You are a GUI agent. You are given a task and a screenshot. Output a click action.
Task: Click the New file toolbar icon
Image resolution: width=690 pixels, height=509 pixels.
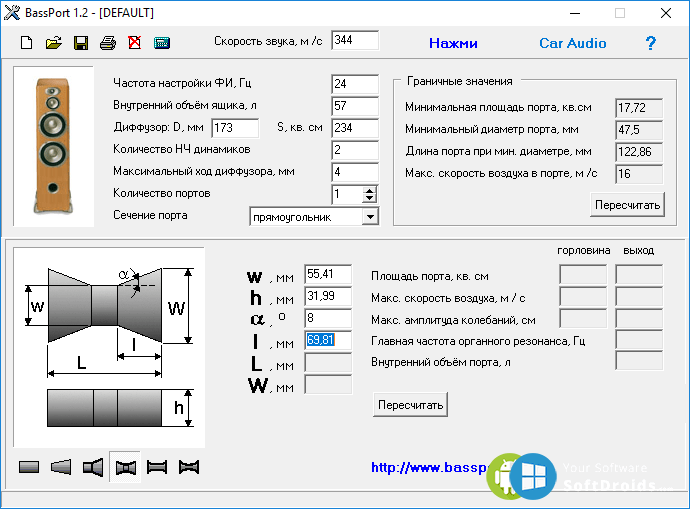[x=27, y=43]
